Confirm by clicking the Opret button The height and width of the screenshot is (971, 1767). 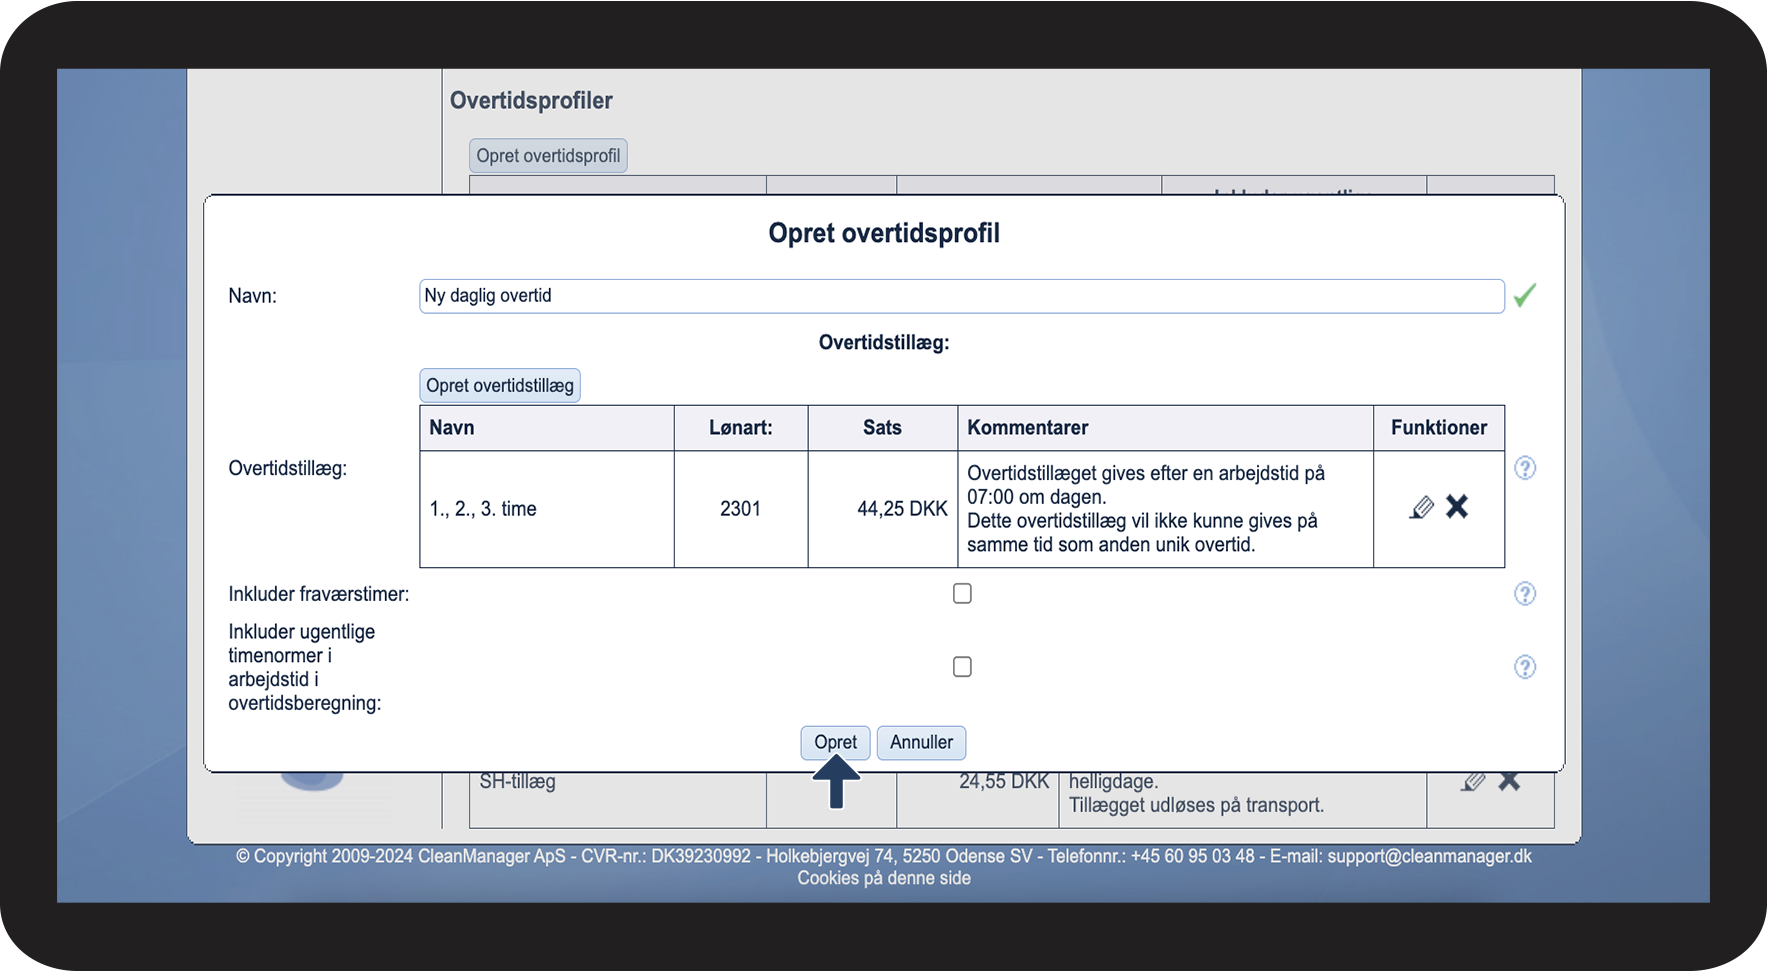click(835, 742)
